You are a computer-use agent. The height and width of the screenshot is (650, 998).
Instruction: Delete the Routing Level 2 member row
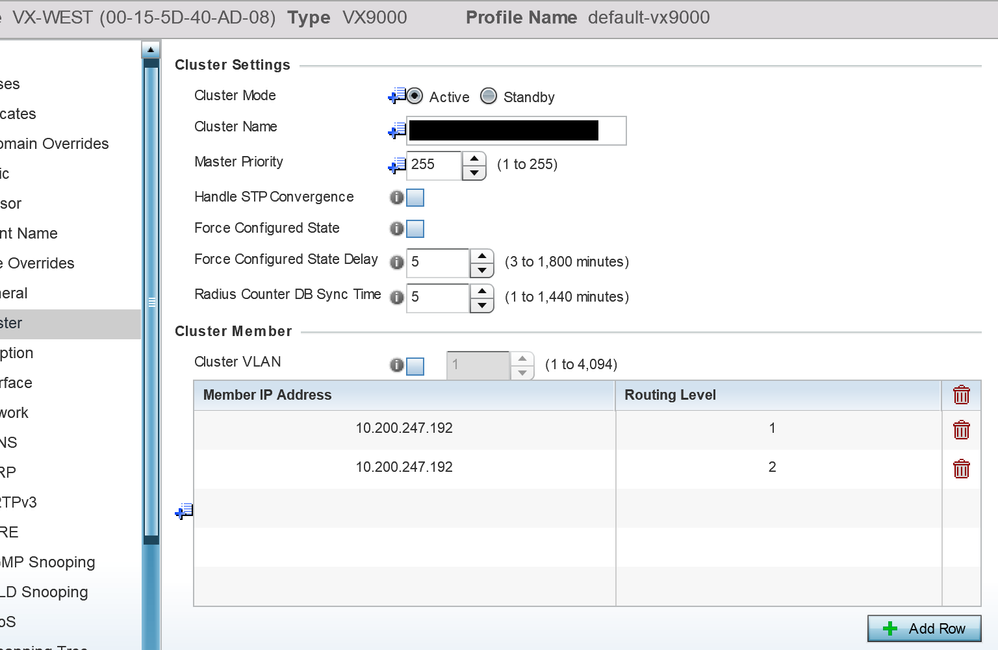(961, 469)
